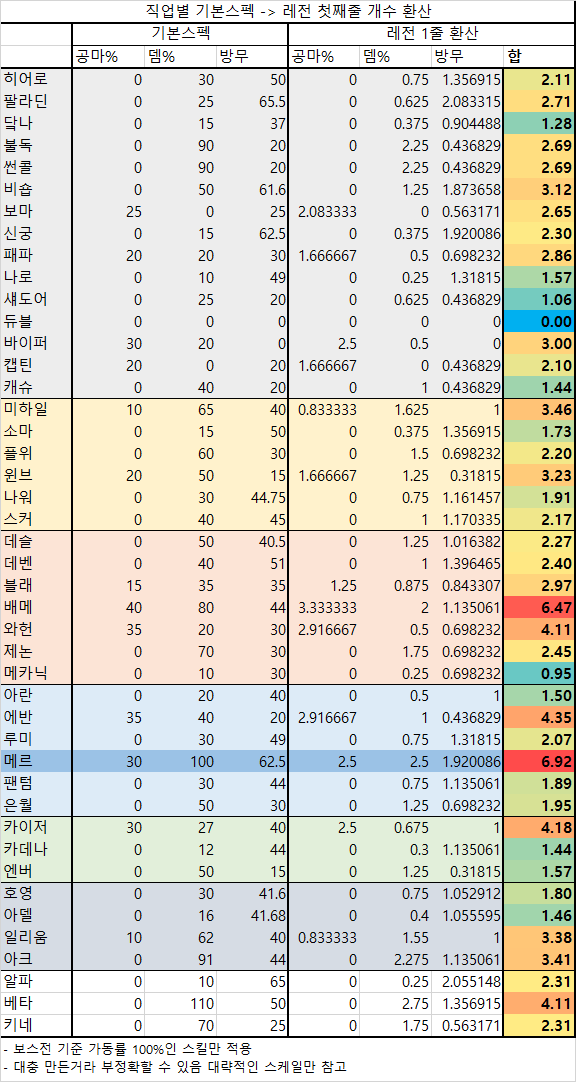Click the 카이저 row label
This screenshot has height=1082, width=577.
(37, 827)
